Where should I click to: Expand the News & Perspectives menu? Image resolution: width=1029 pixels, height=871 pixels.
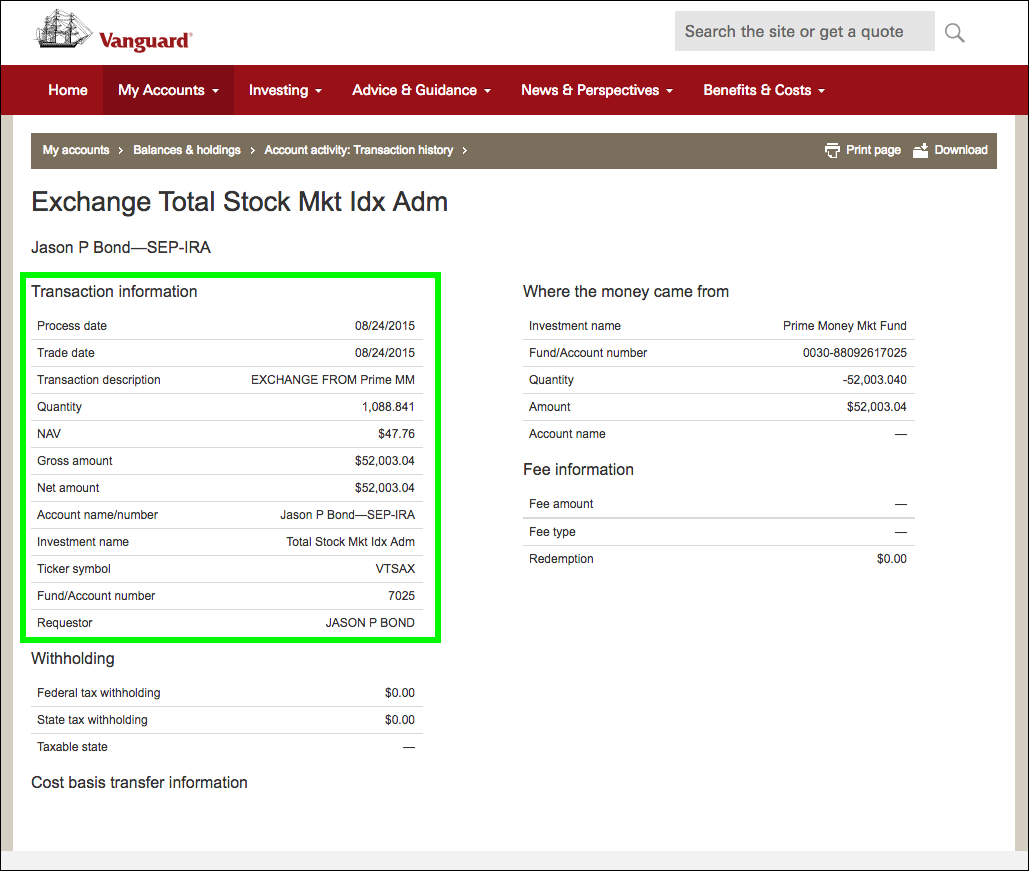pyautogui.click(x=597, y=90)
